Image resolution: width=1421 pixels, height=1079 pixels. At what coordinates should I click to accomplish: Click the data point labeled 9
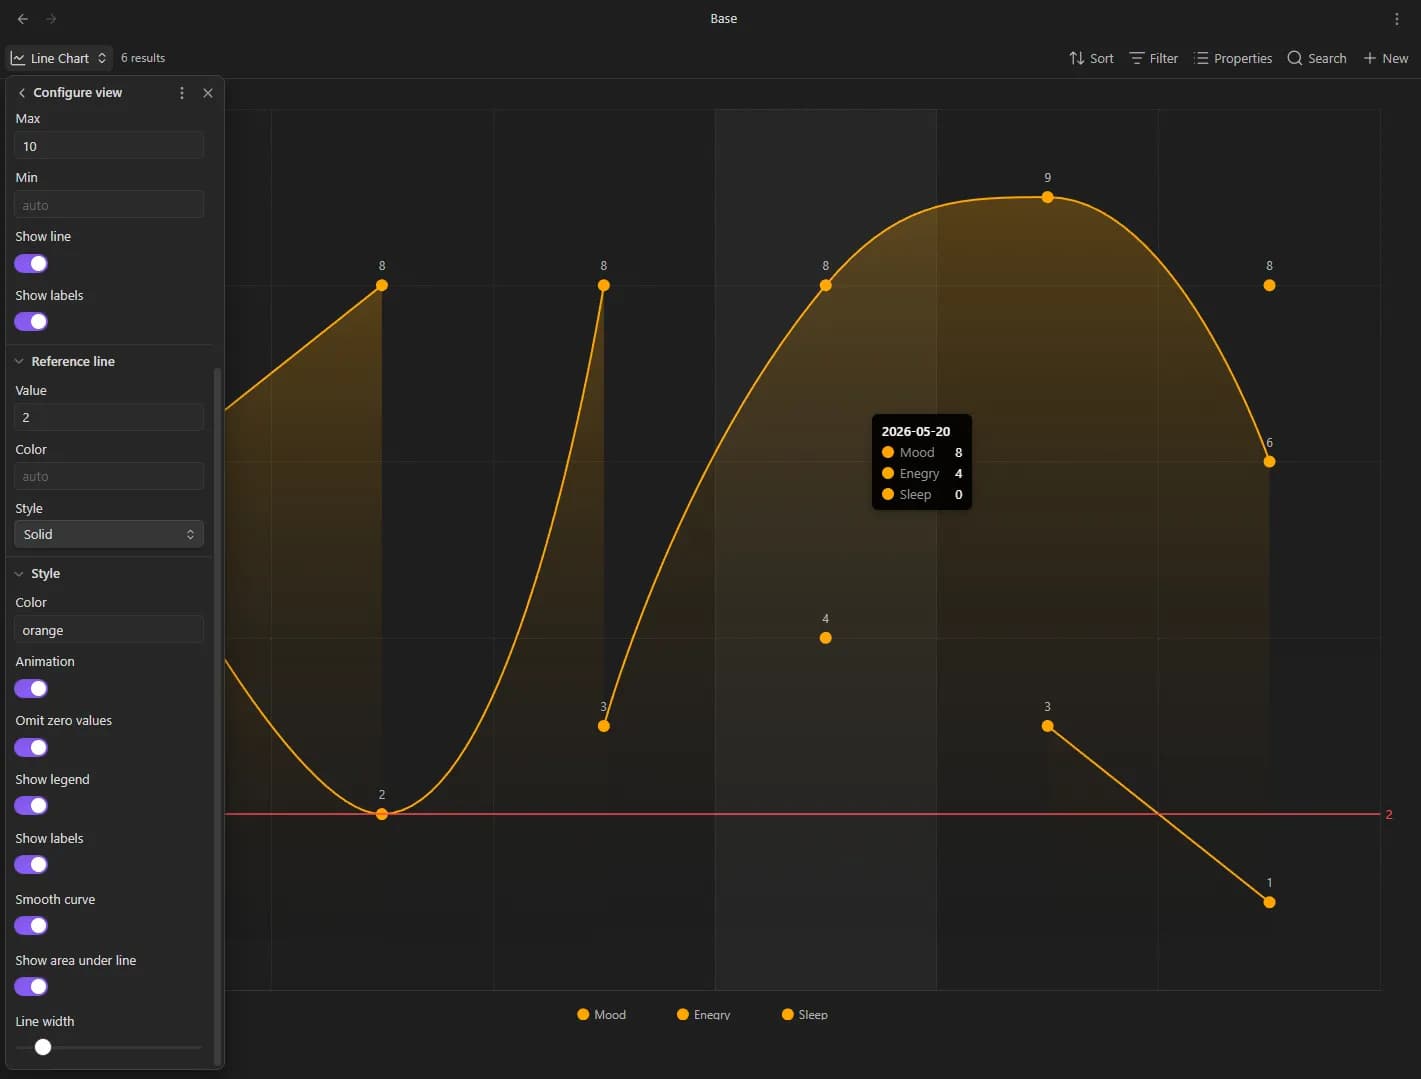1047,197
